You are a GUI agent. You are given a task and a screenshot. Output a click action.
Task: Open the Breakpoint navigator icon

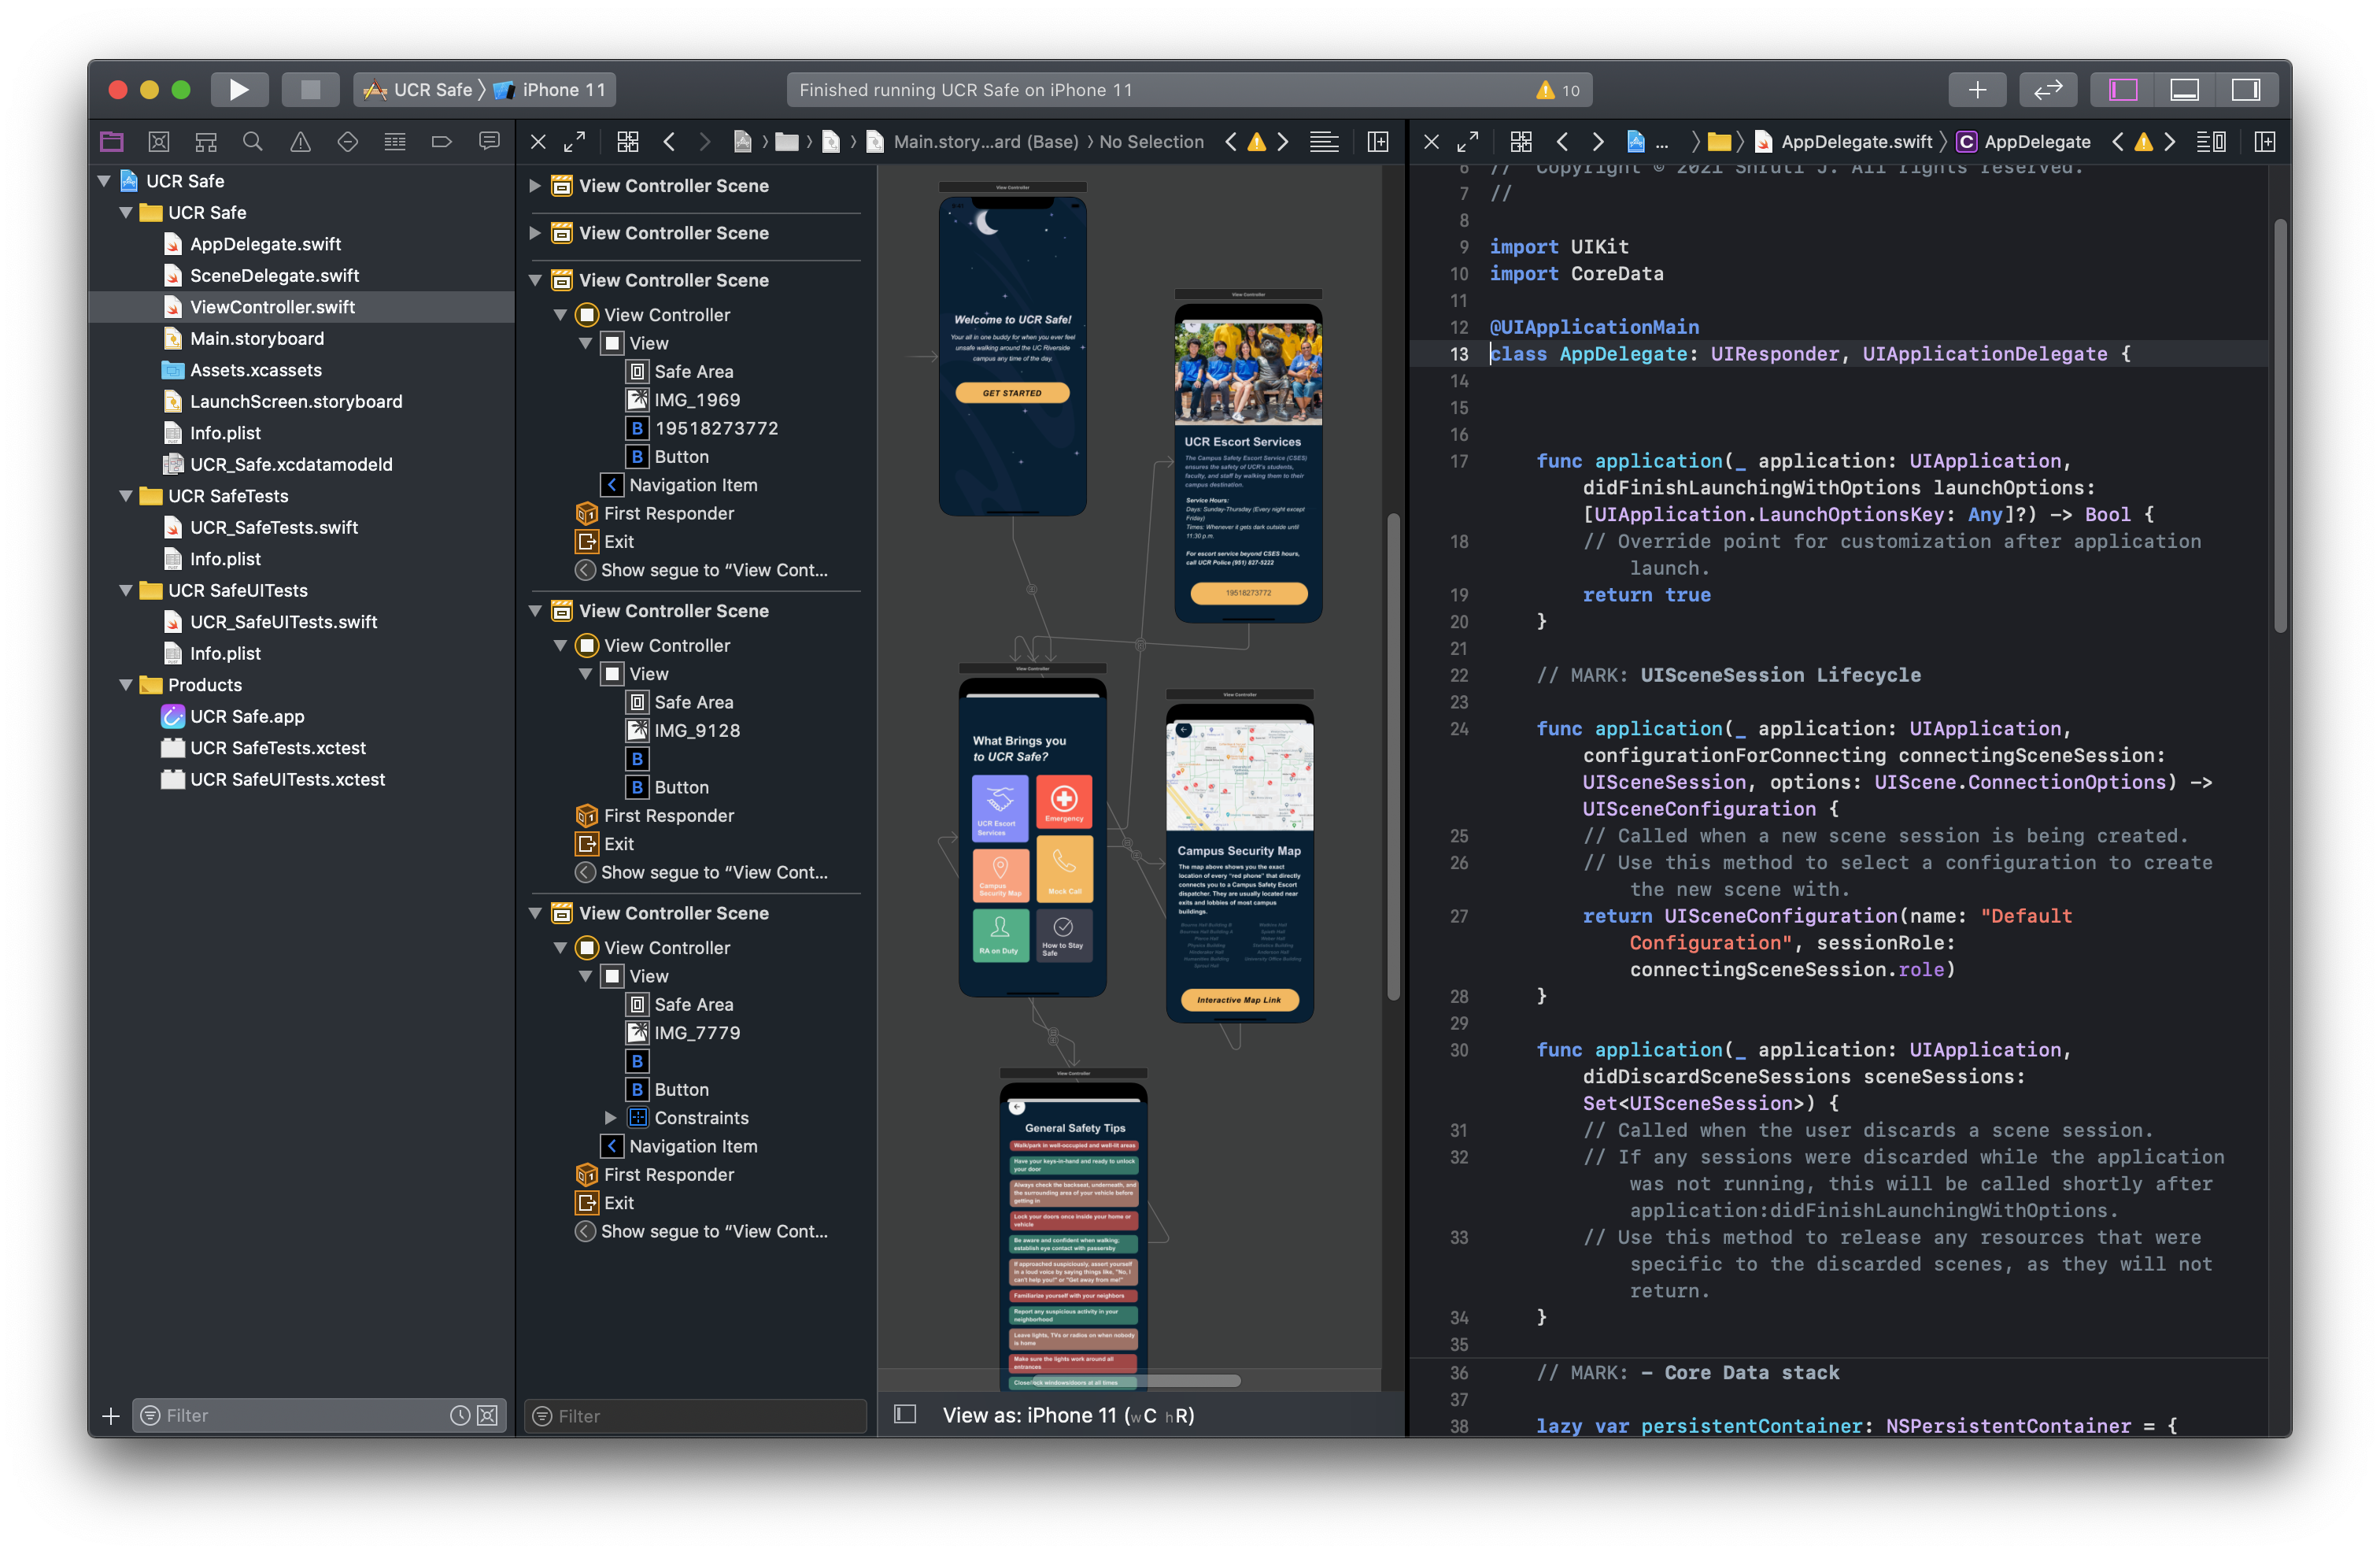[x=441, y=142]
